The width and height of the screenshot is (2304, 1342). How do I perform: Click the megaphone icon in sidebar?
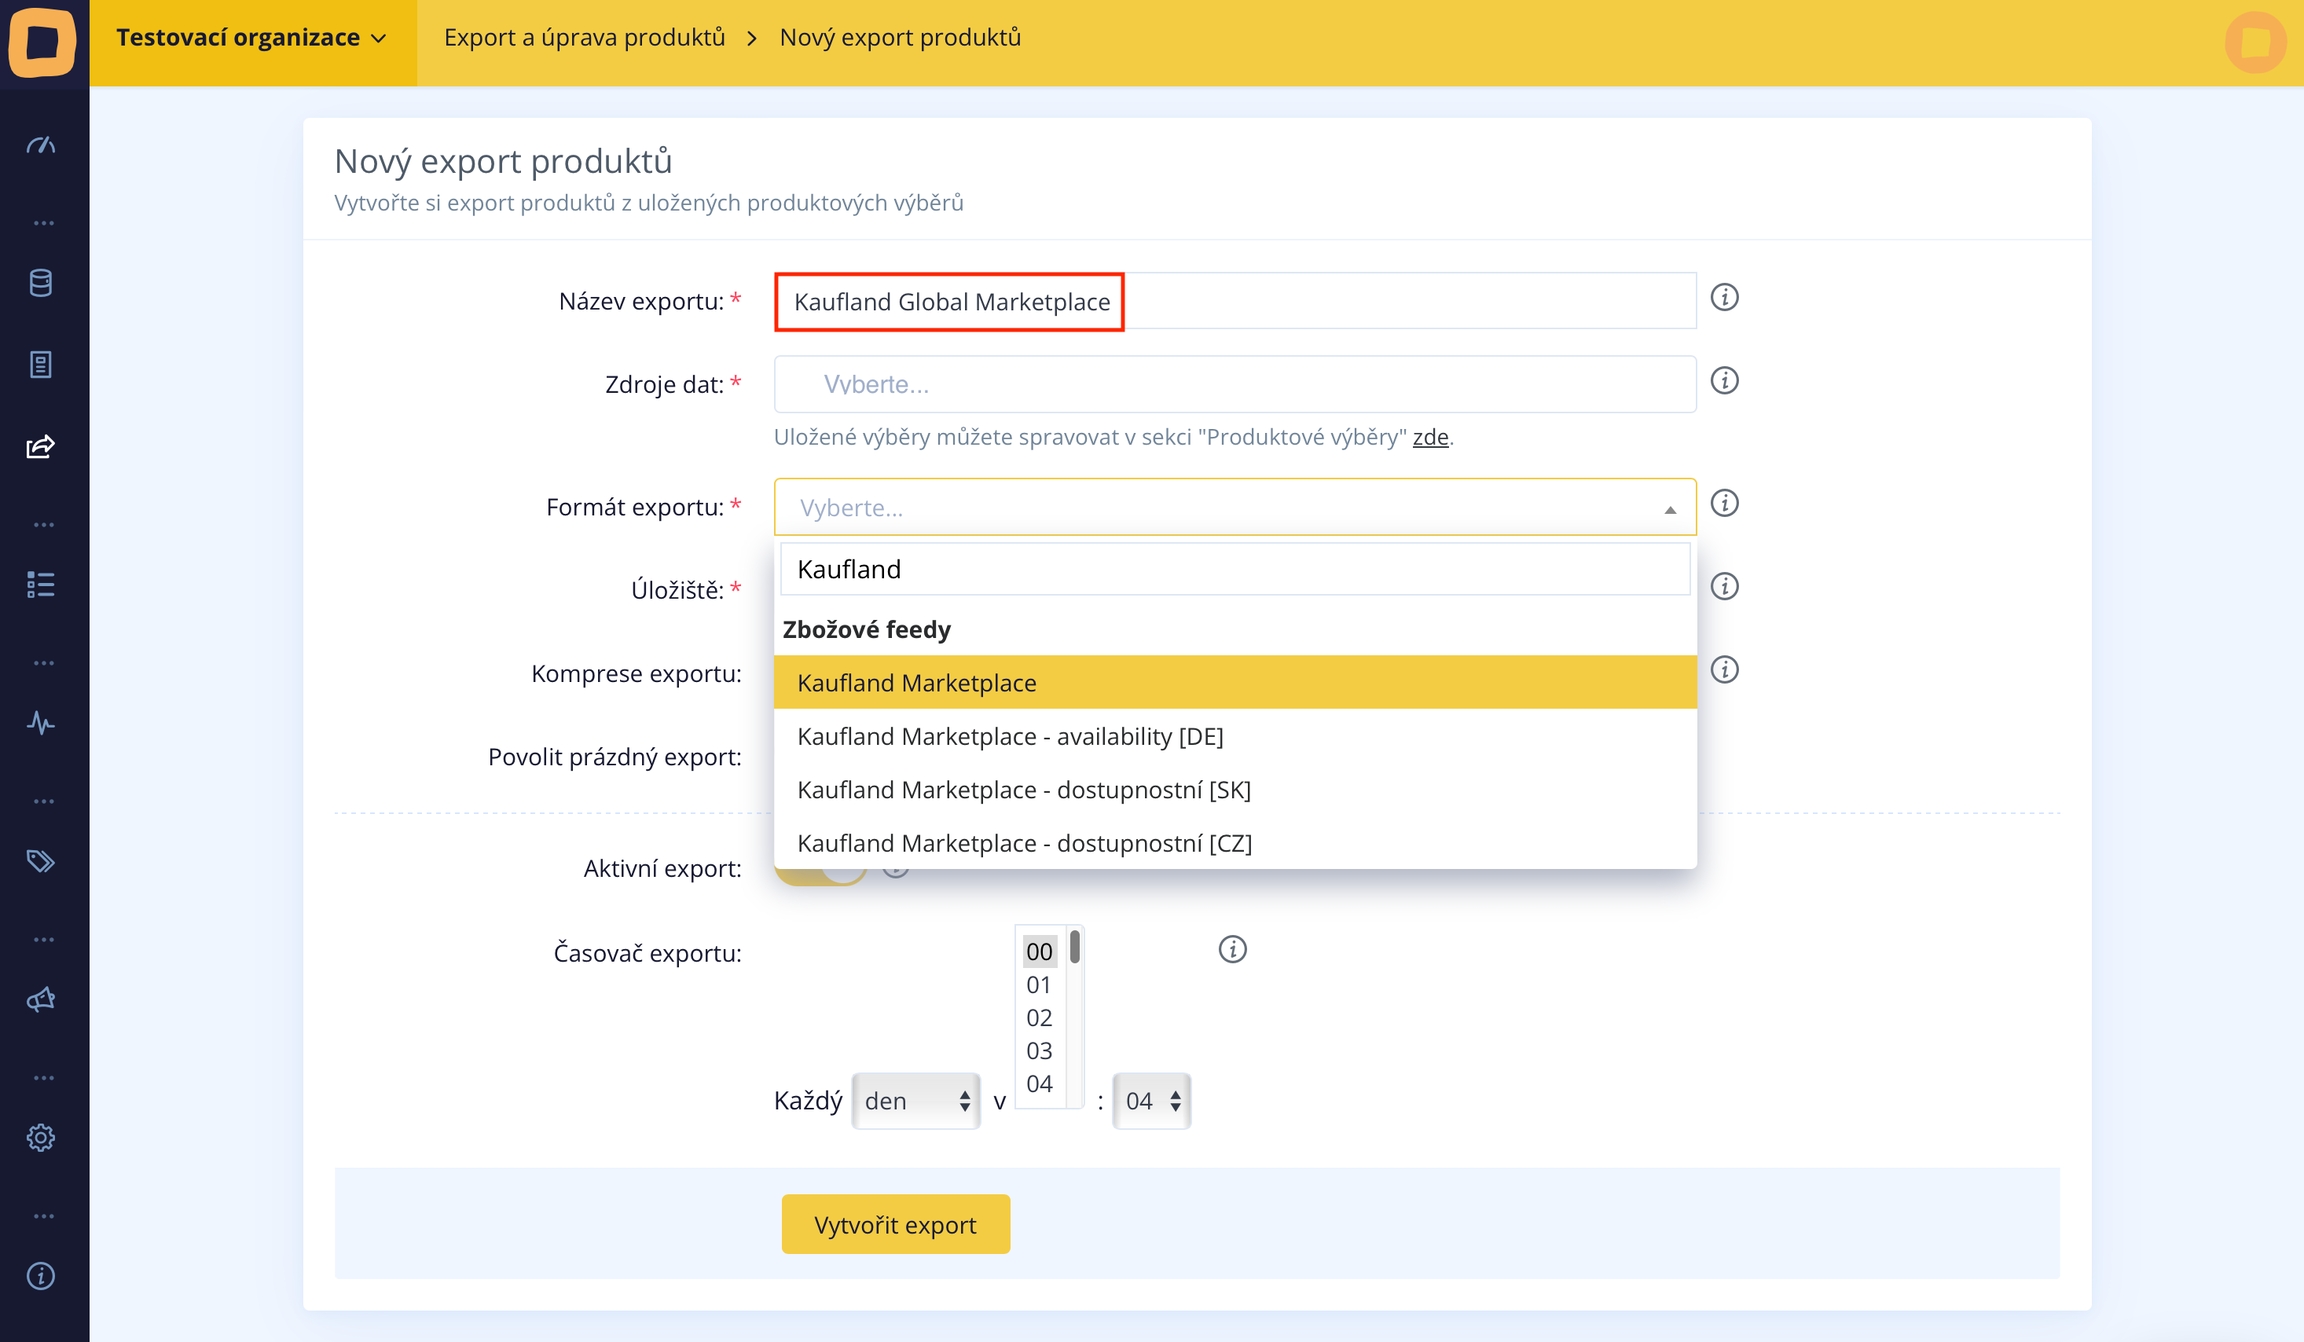tap(40, 999)
